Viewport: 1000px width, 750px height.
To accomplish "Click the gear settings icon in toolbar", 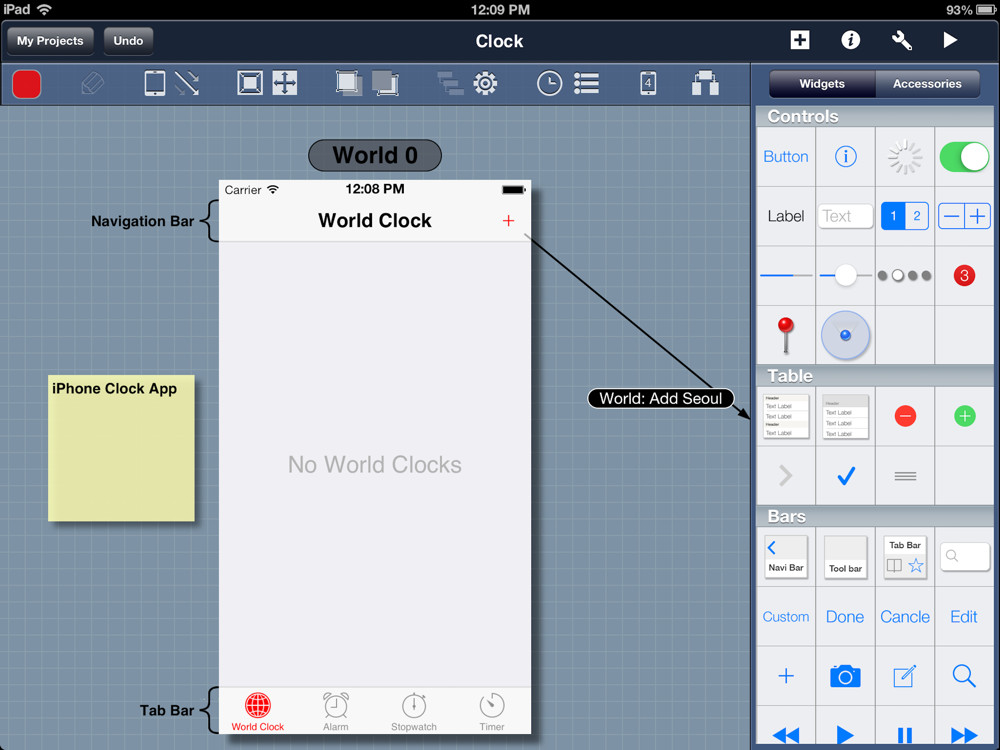I will coord(485,84).
